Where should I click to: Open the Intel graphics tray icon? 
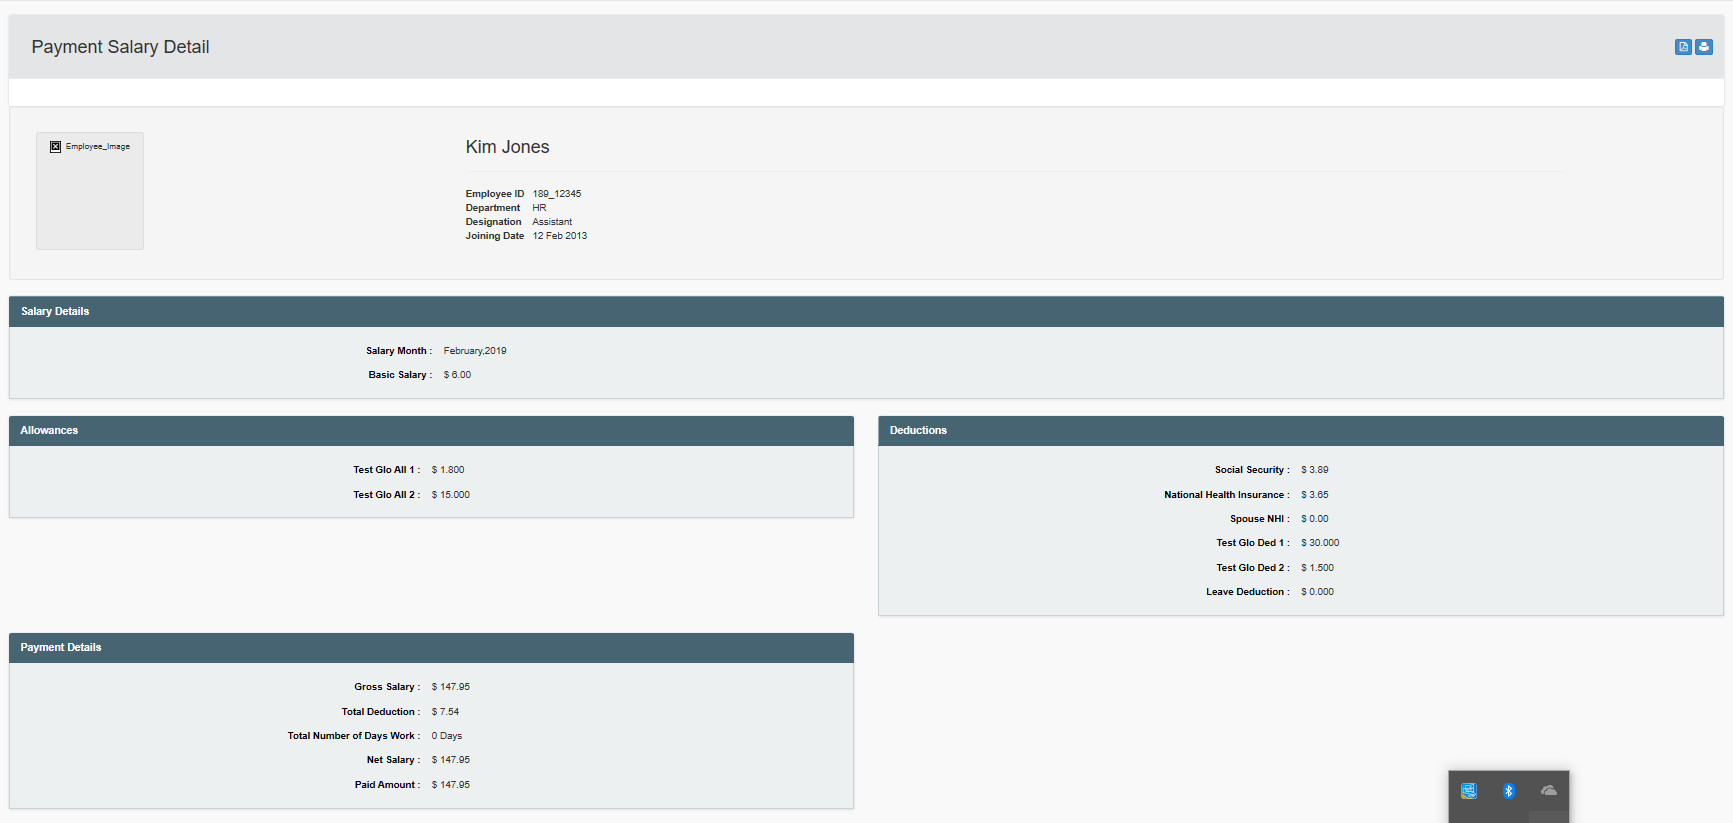(1468, 791)
